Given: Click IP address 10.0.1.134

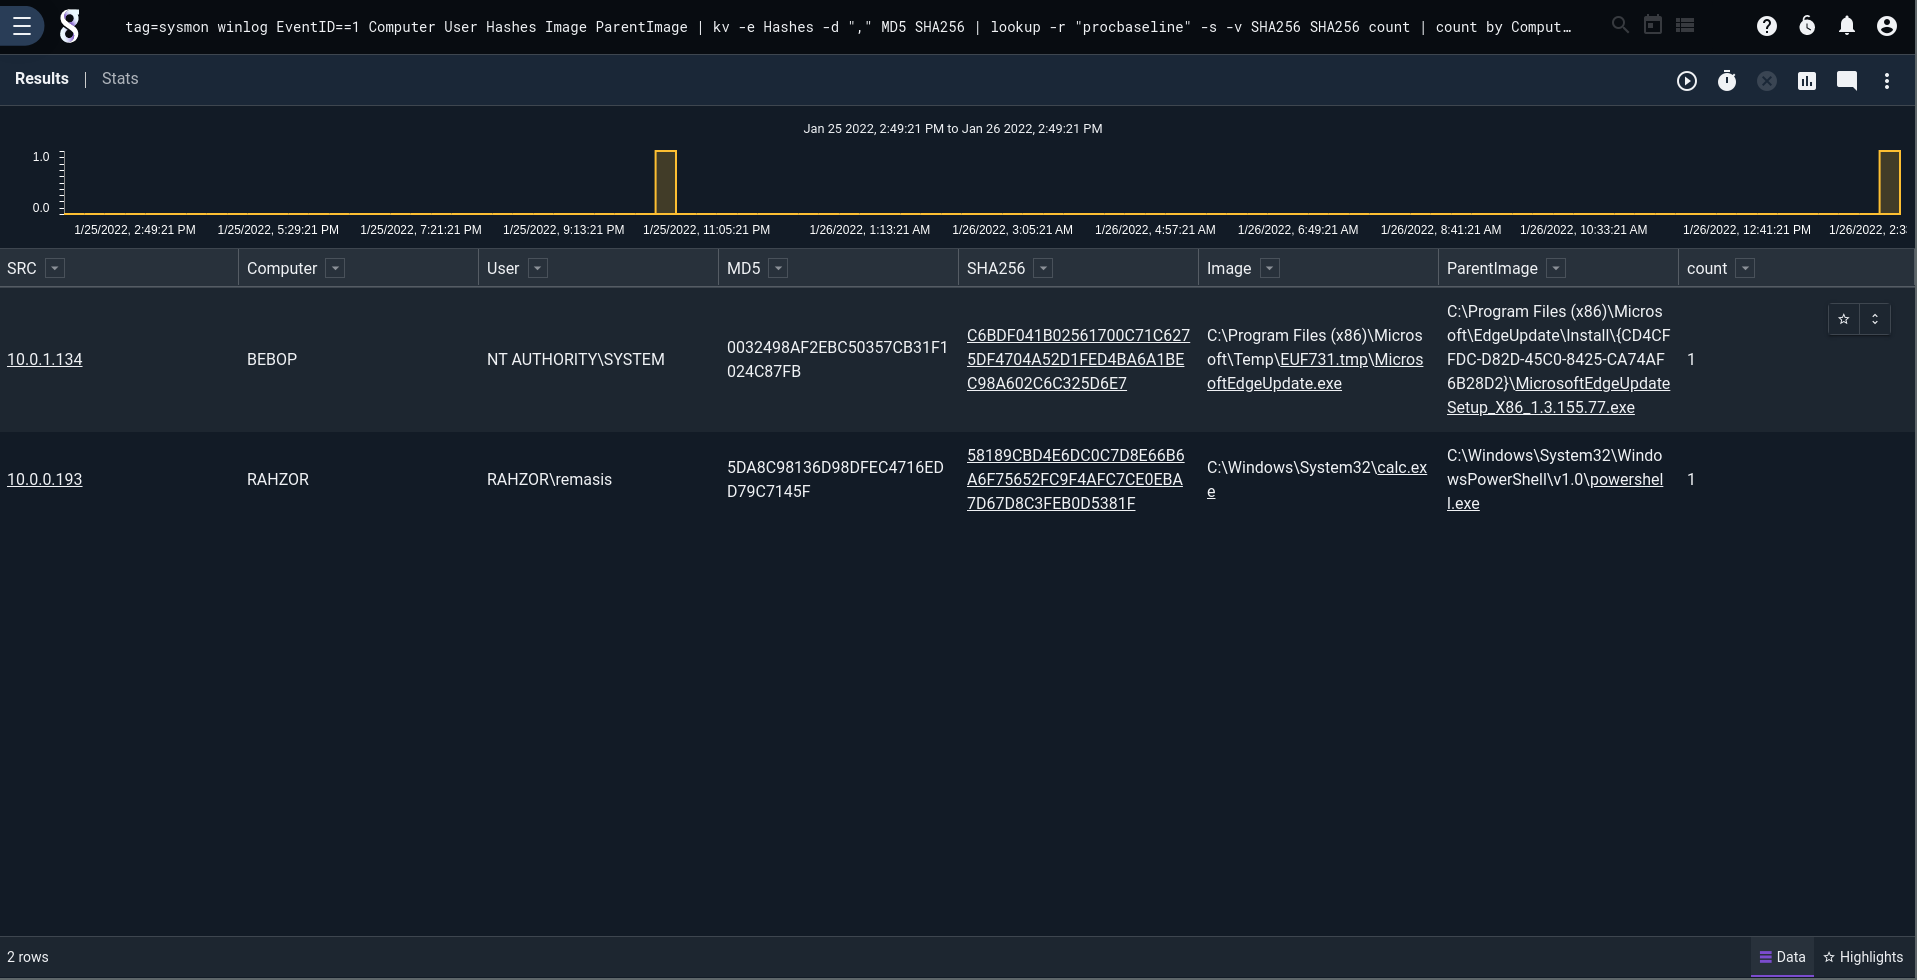Looking at the screenshot, I should coord(45,359).
